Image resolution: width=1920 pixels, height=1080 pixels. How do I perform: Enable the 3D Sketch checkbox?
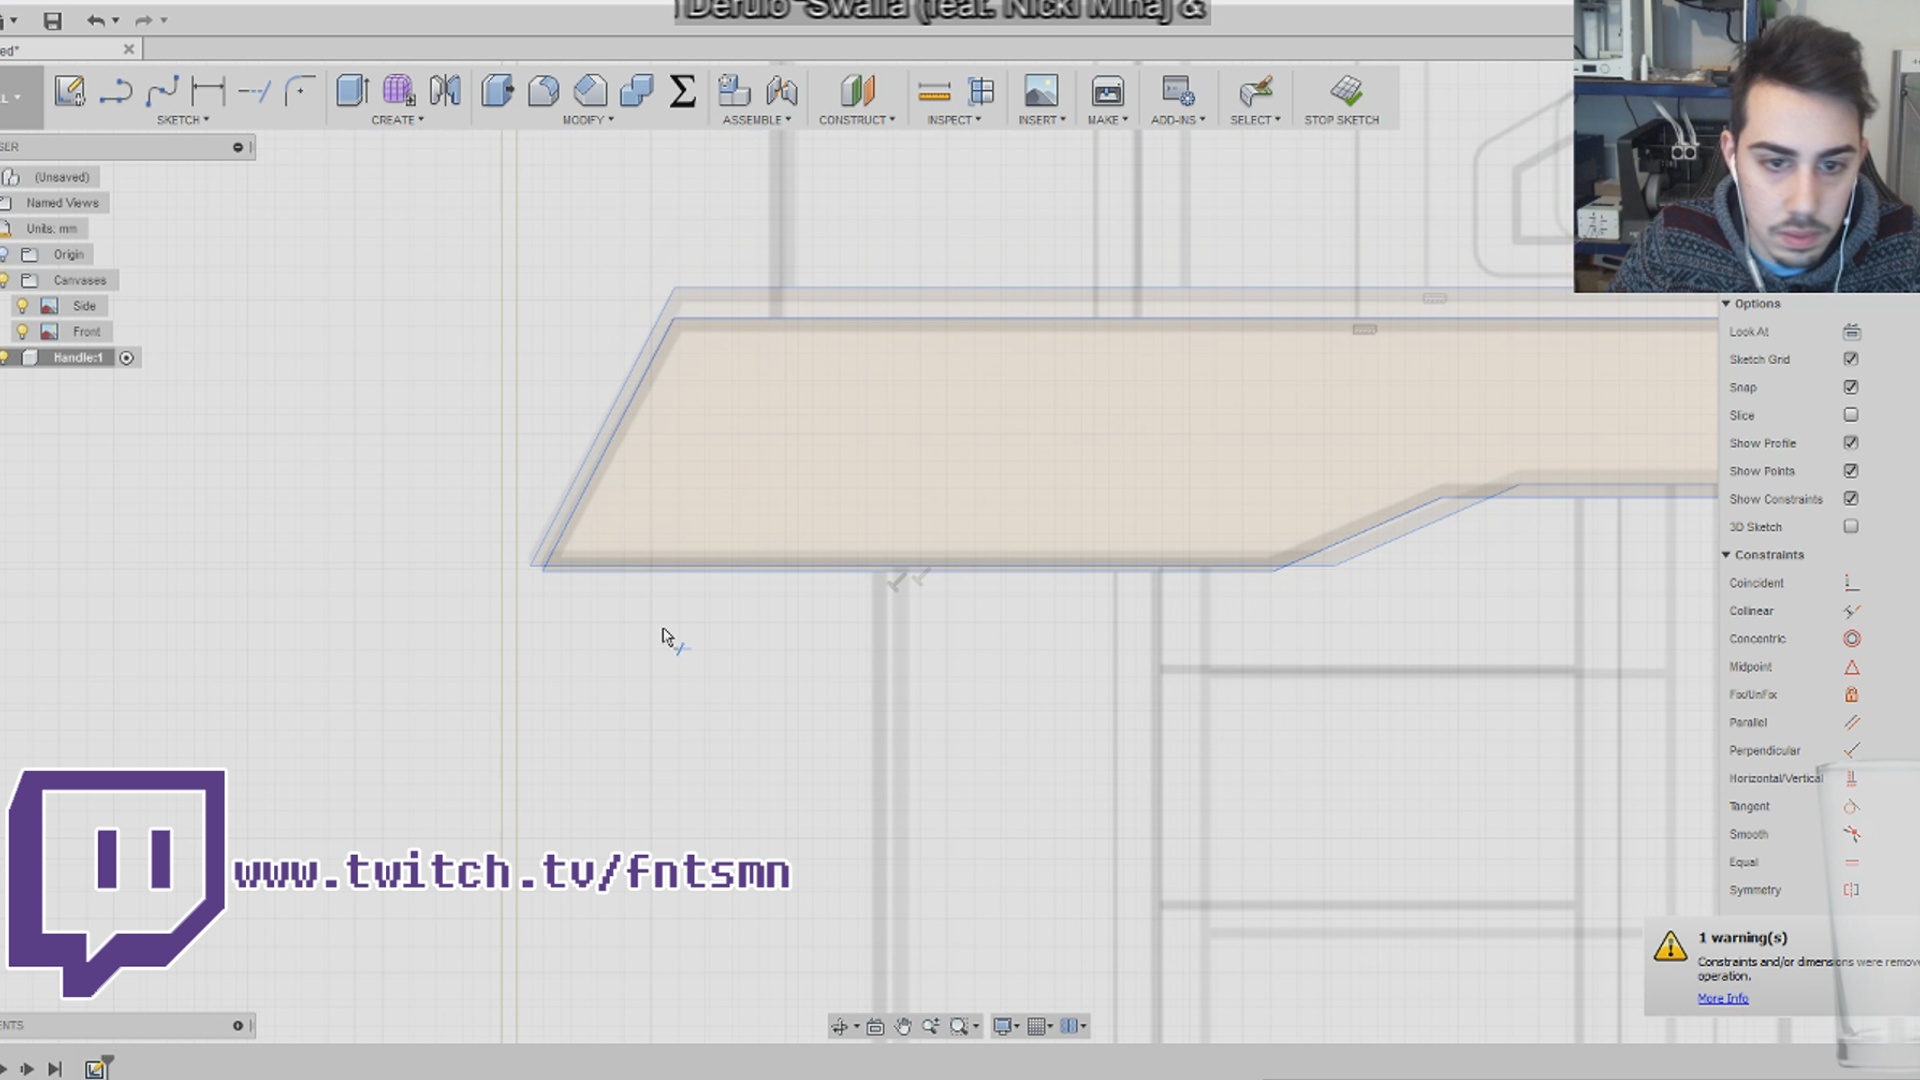[1851, 527]
